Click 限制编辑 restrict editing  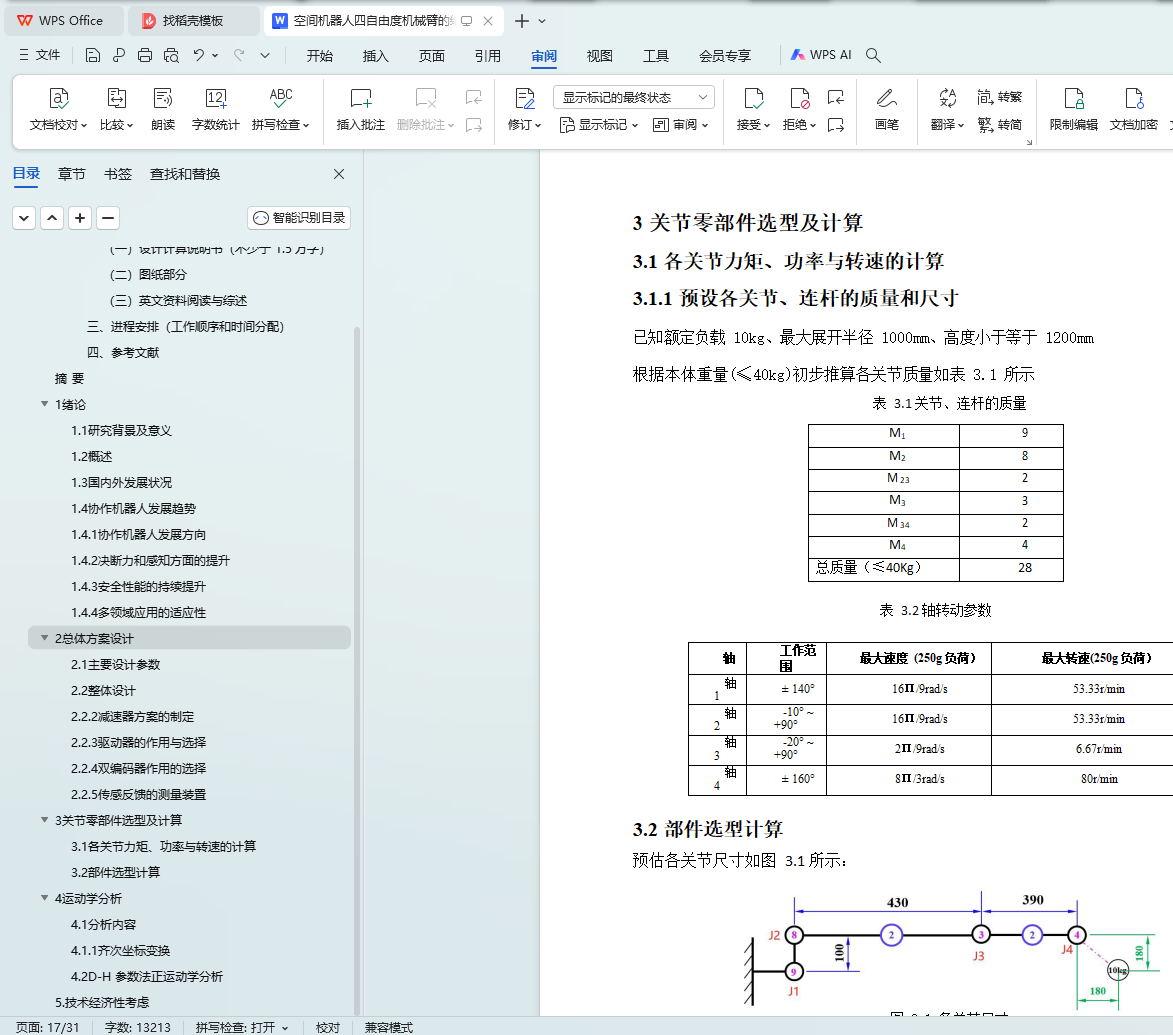[1074, 109]
